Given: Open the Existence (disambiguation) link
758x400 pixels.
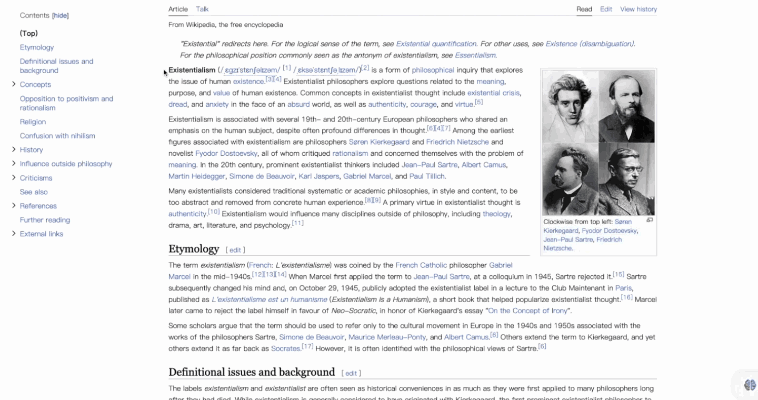Looking at the screenshot, I should (x=589, y=44).
